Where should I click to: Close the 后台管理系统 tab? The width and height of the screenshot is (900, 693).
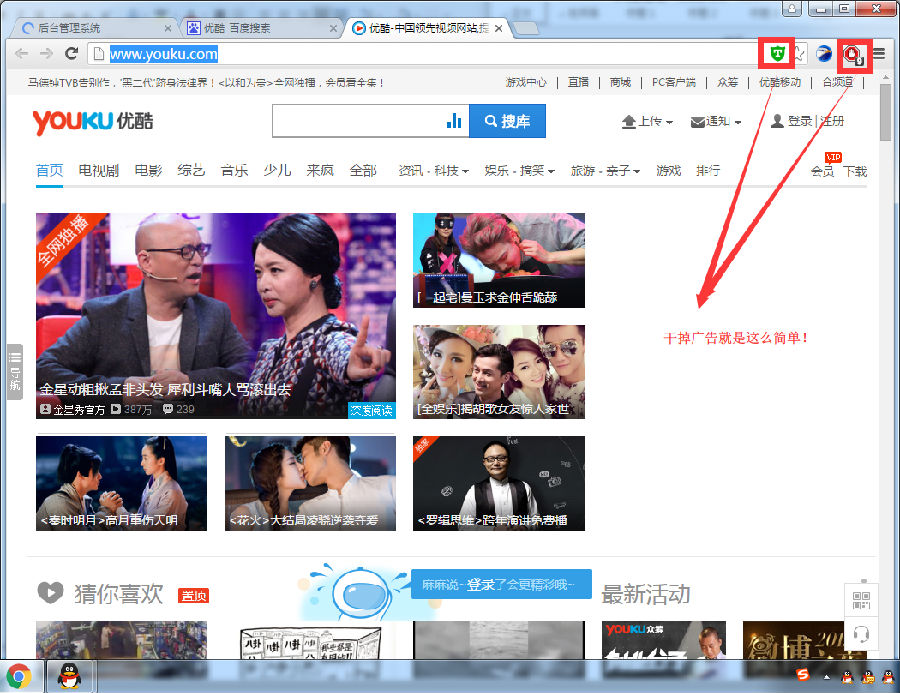click(x=168, y=28)
